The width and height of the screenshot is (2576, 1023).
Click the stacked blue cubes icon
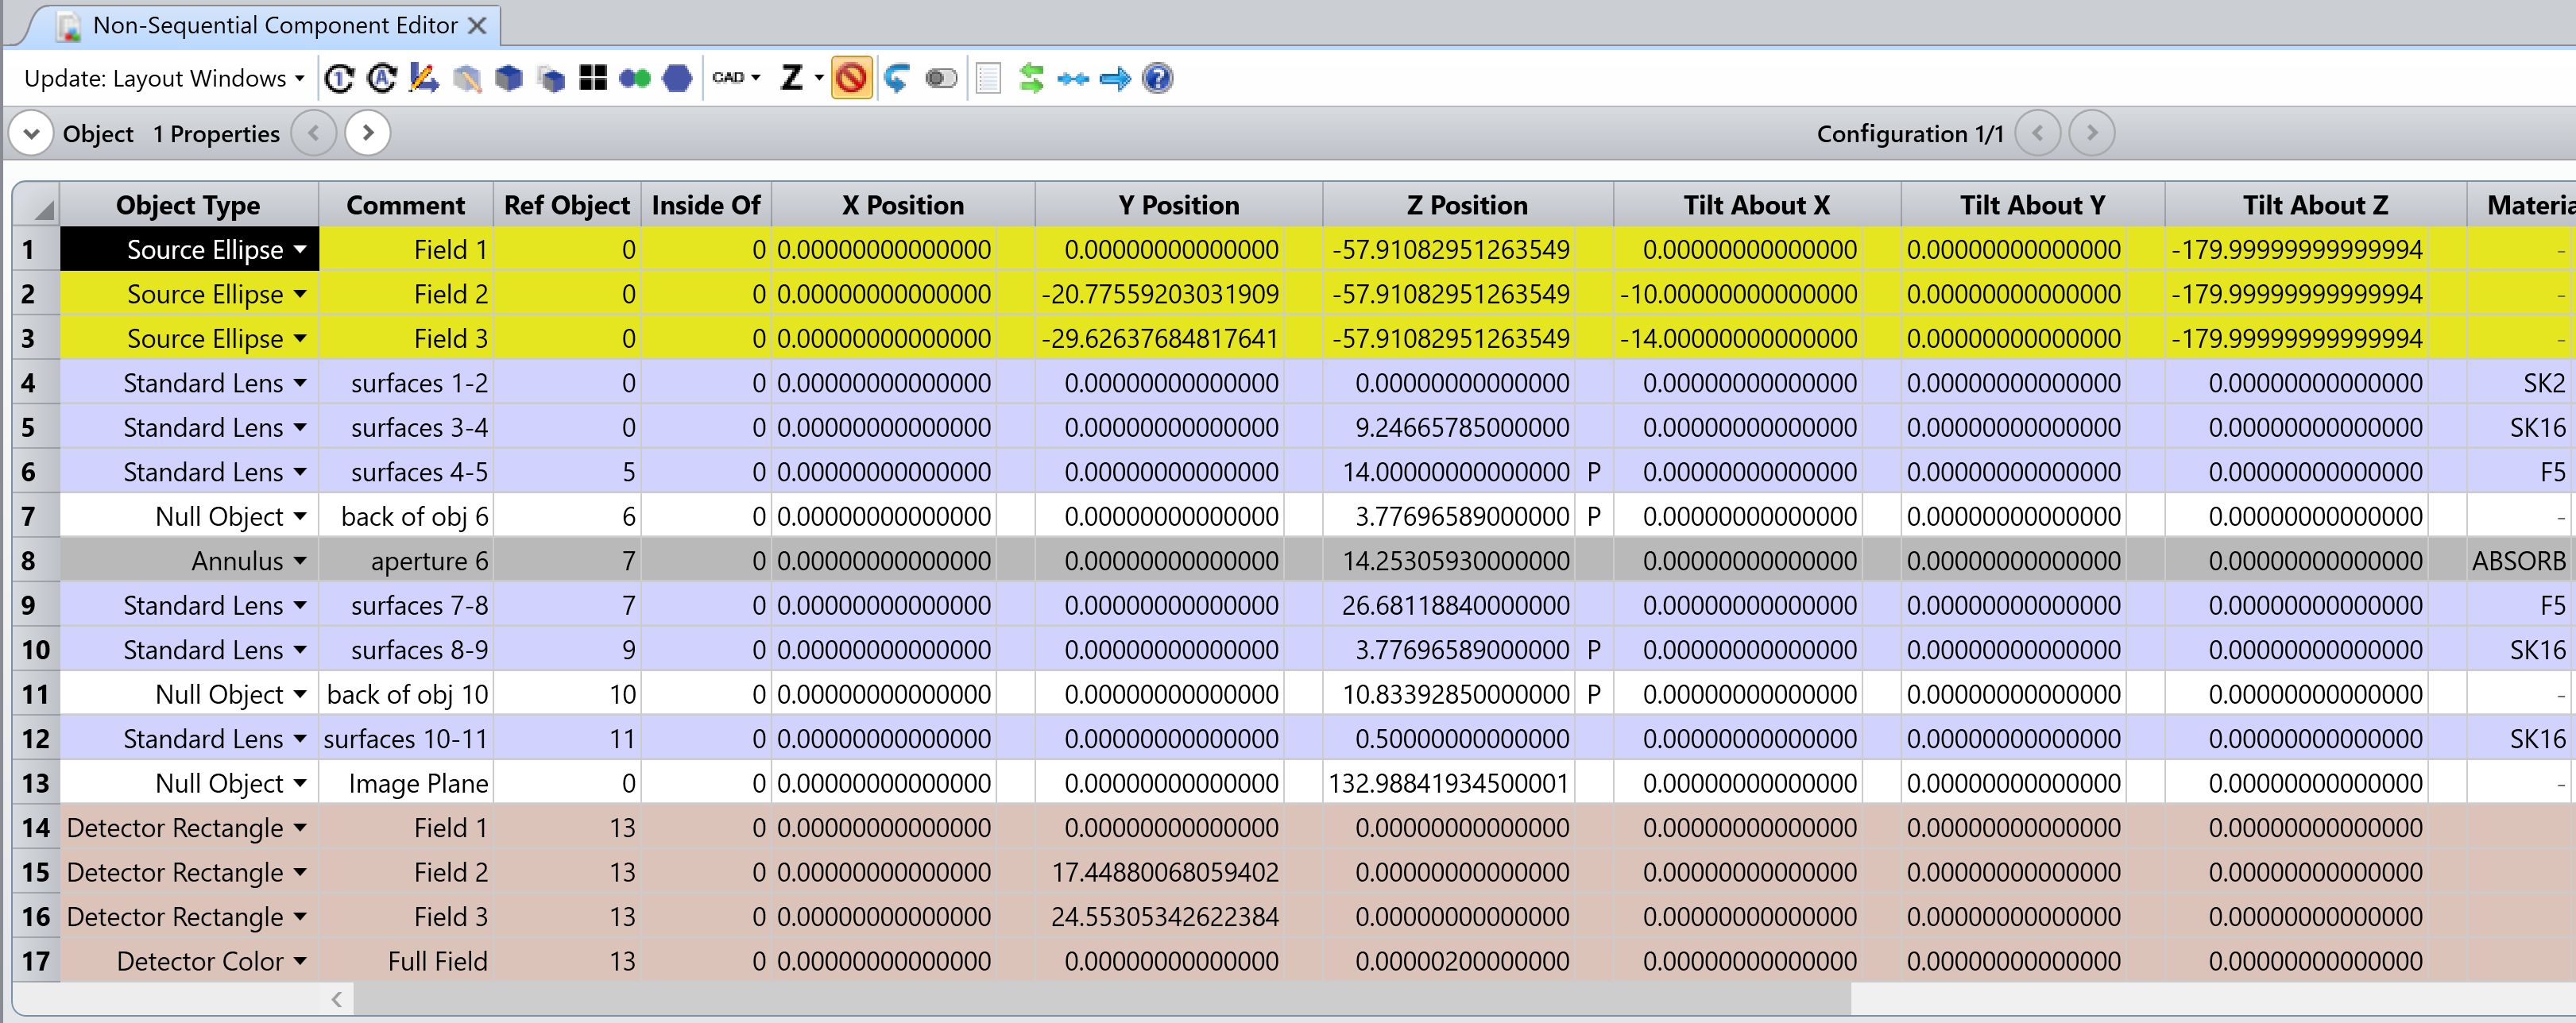click(551, 78)
